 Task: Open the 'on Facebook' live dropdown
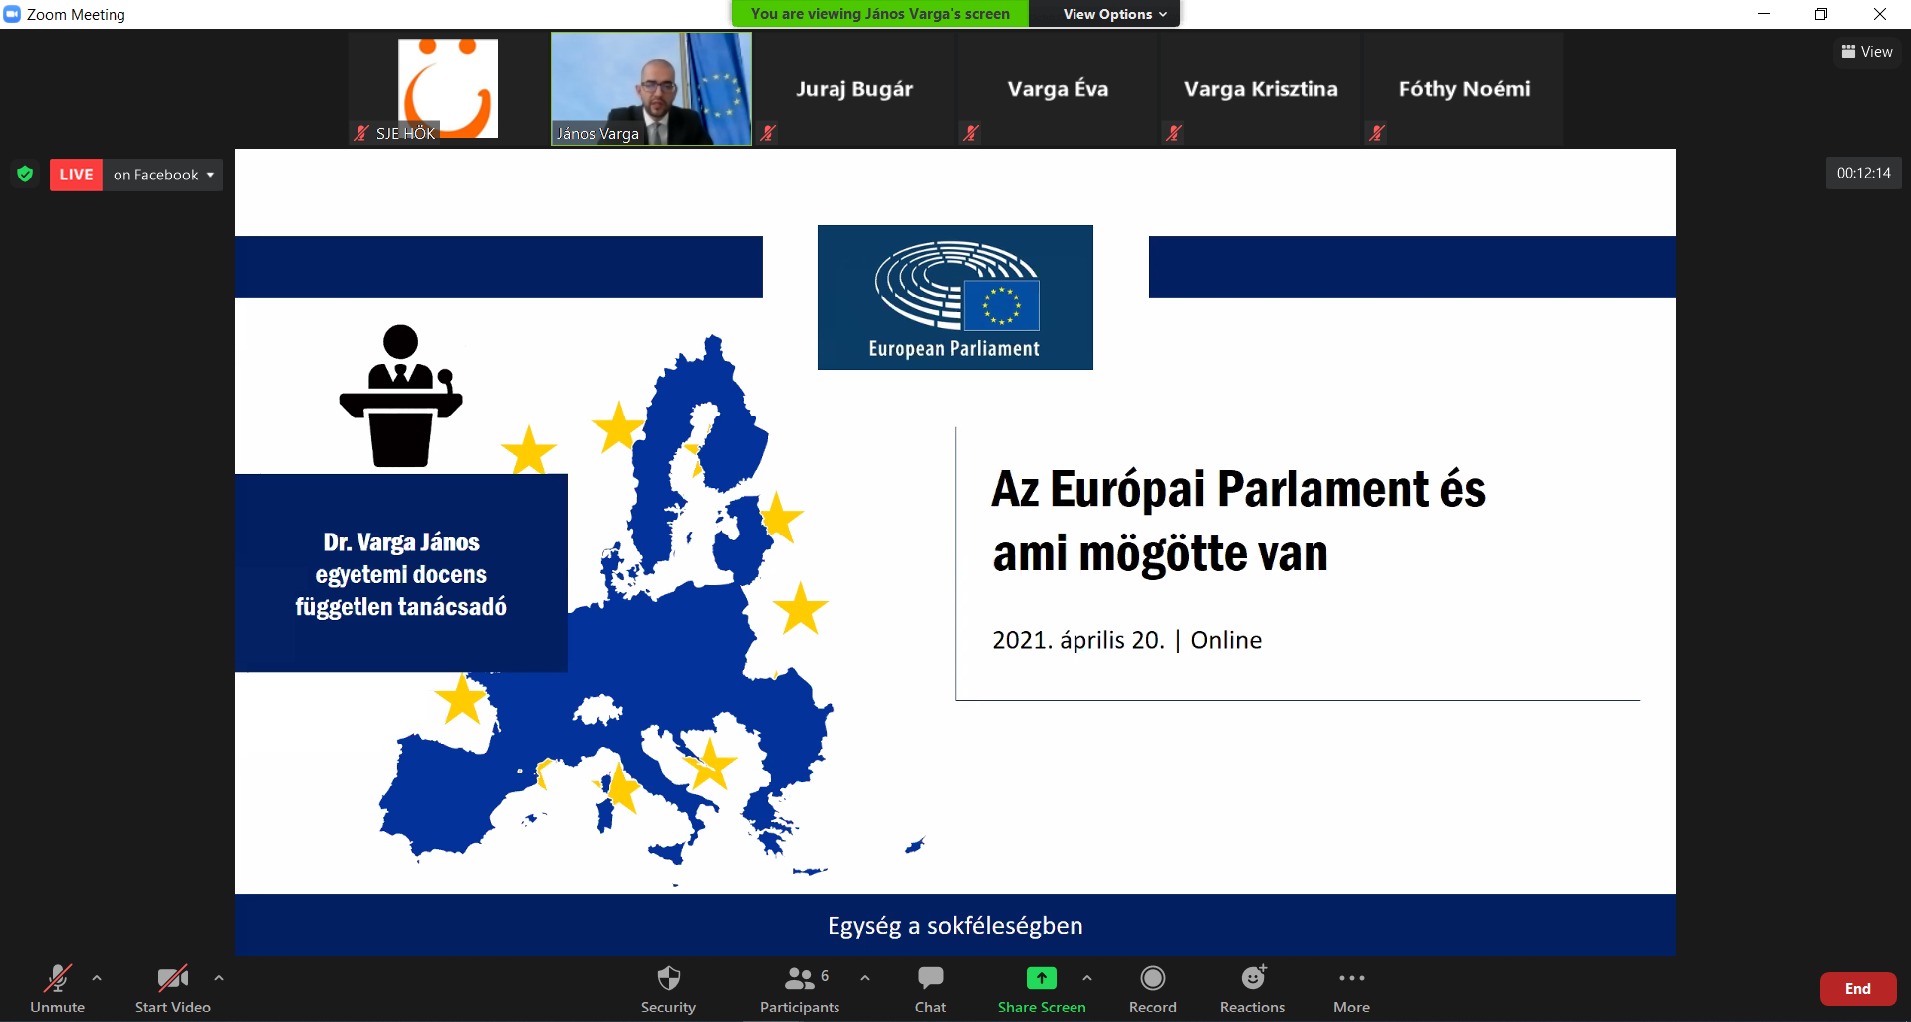[x=163, y=175]
